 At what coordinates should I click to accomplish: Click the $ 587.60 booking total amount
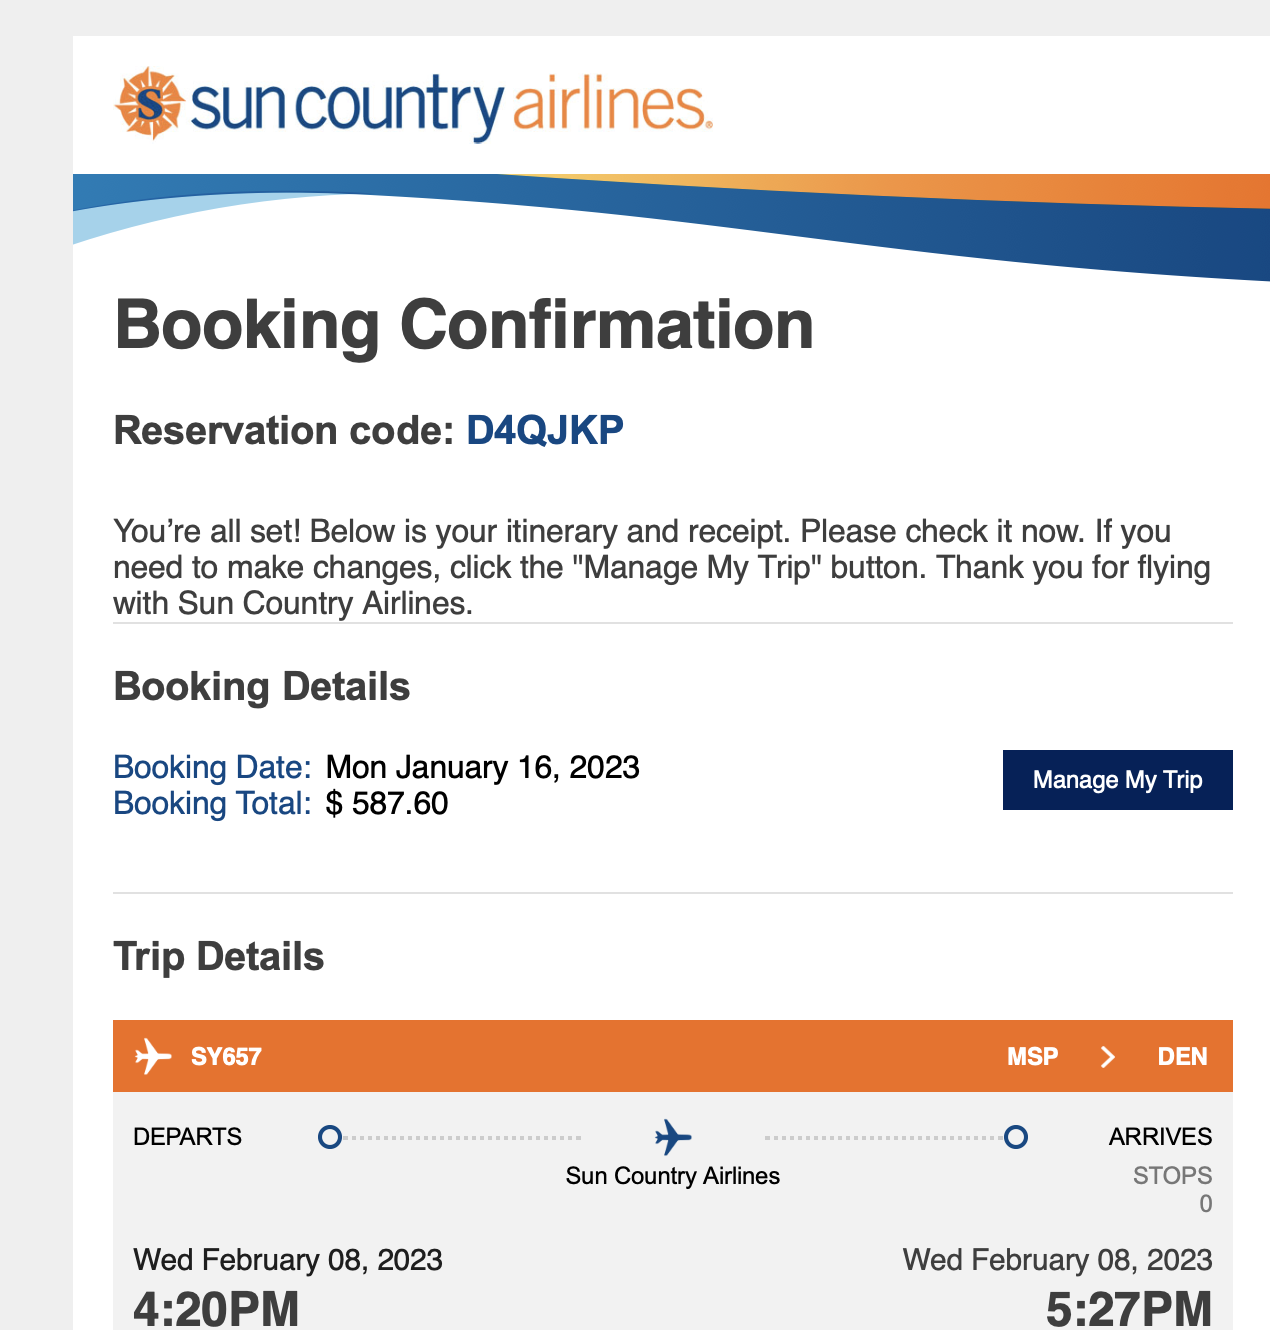(387, 803)
